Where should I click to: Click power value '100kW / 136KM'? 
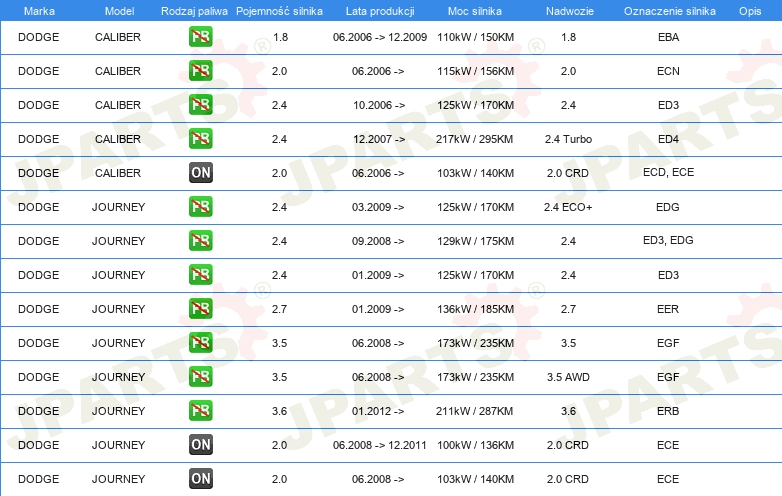pyautogui.click(x=475, y=445)
